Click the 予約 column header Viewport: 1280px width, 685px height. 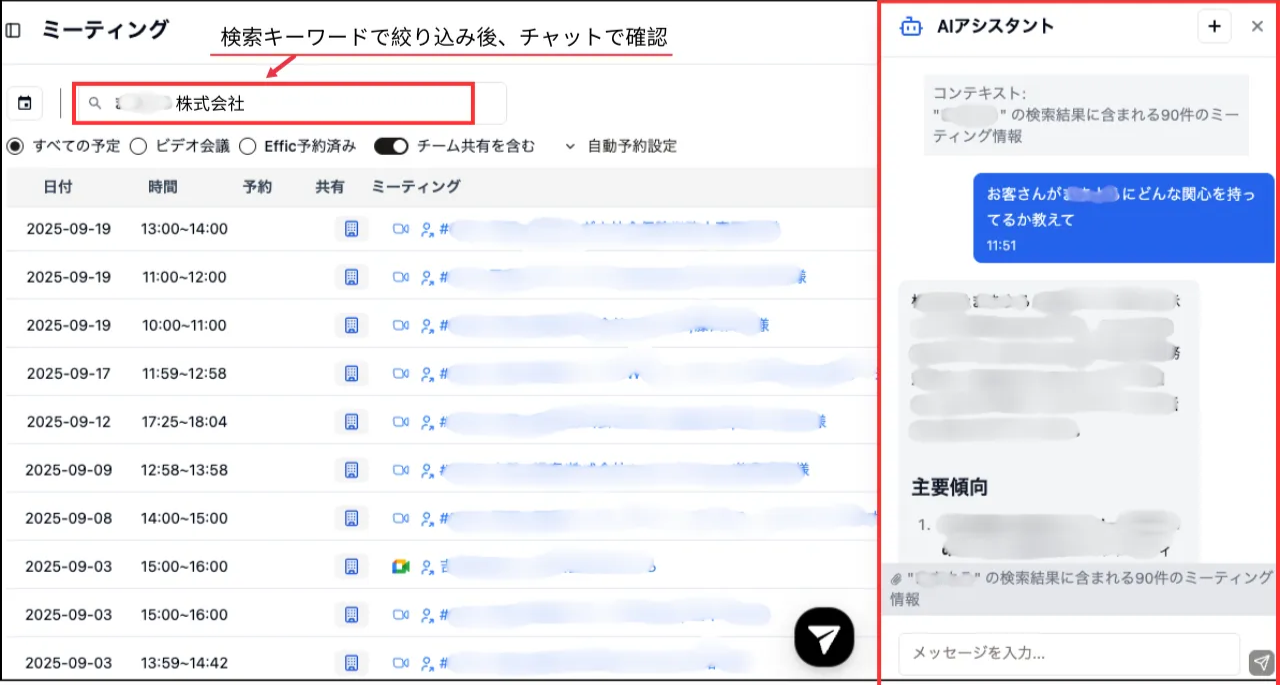point(257,187)
